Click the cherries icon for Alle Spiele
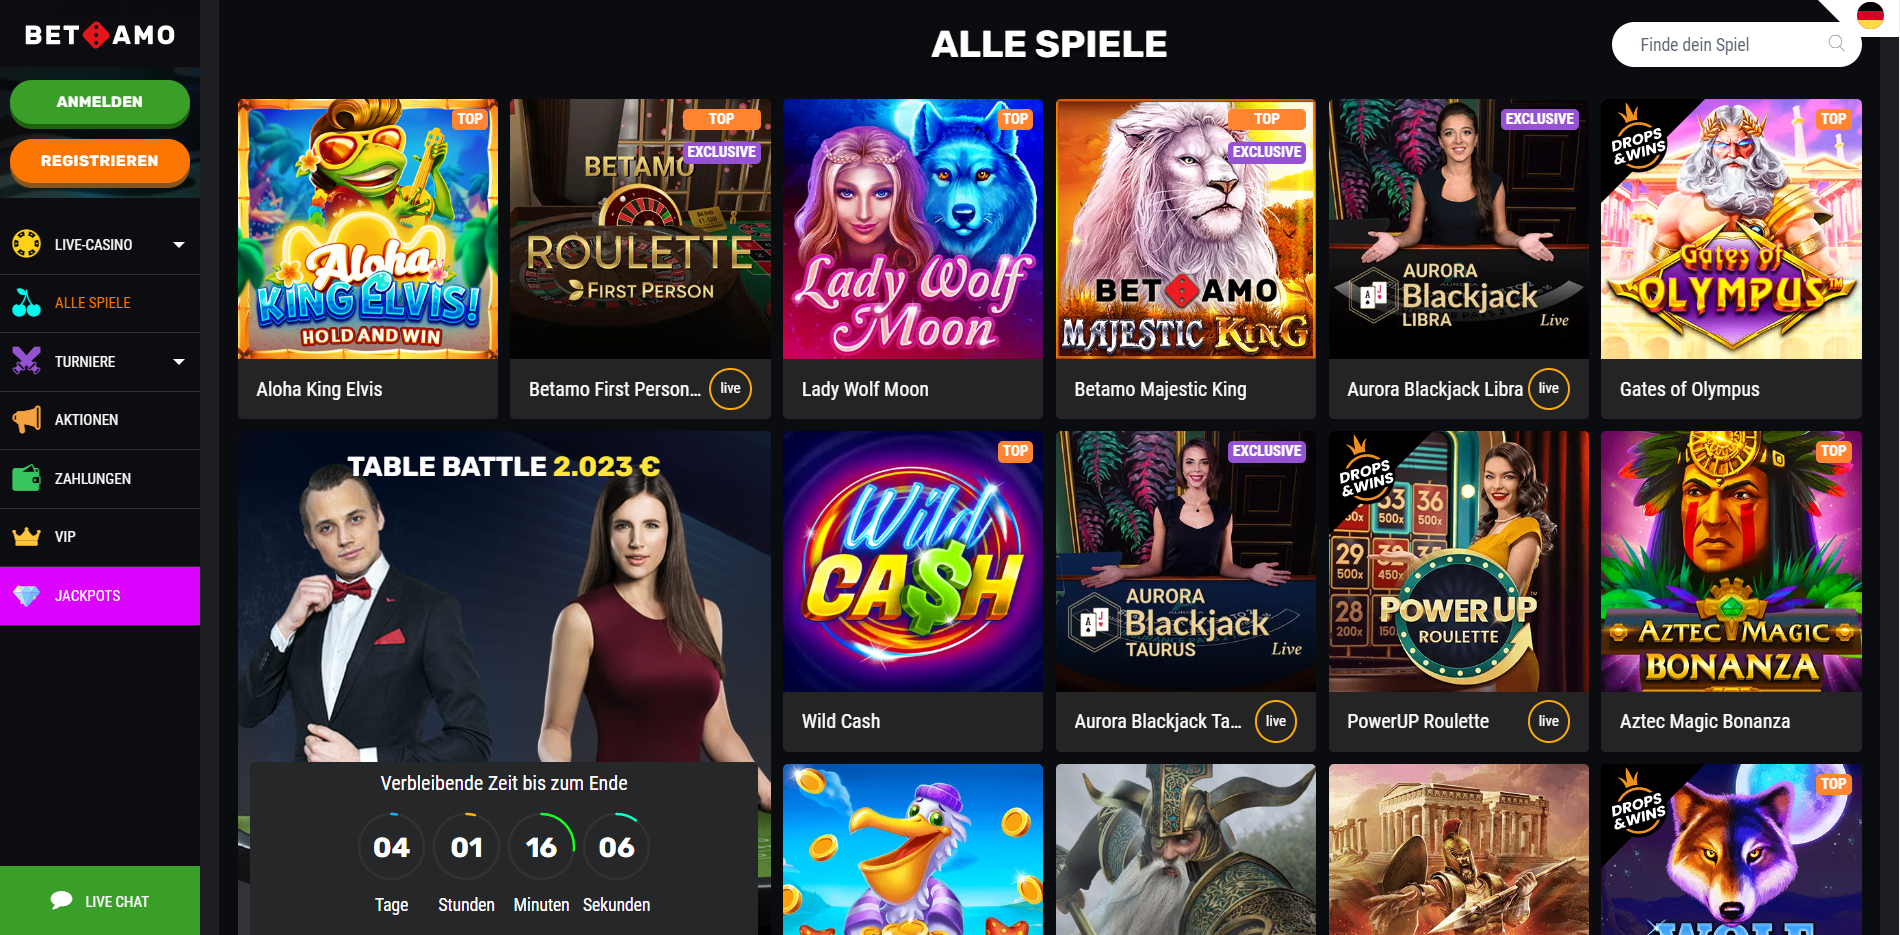 coord(27,303)
